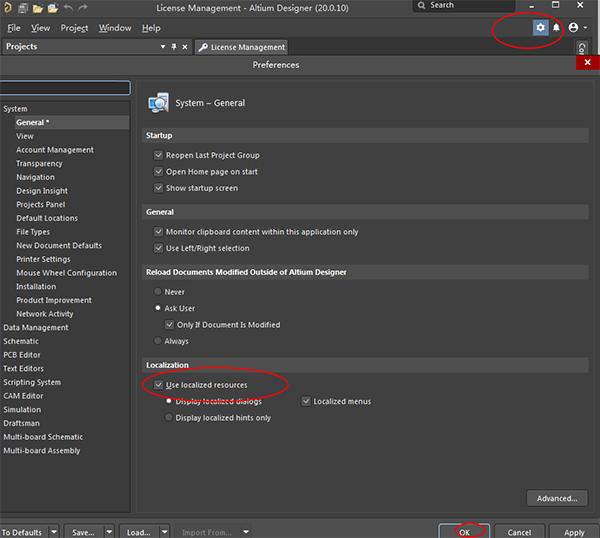Select the Always reload option
Screen dimensions: 600x538
(x=157, y=341)
